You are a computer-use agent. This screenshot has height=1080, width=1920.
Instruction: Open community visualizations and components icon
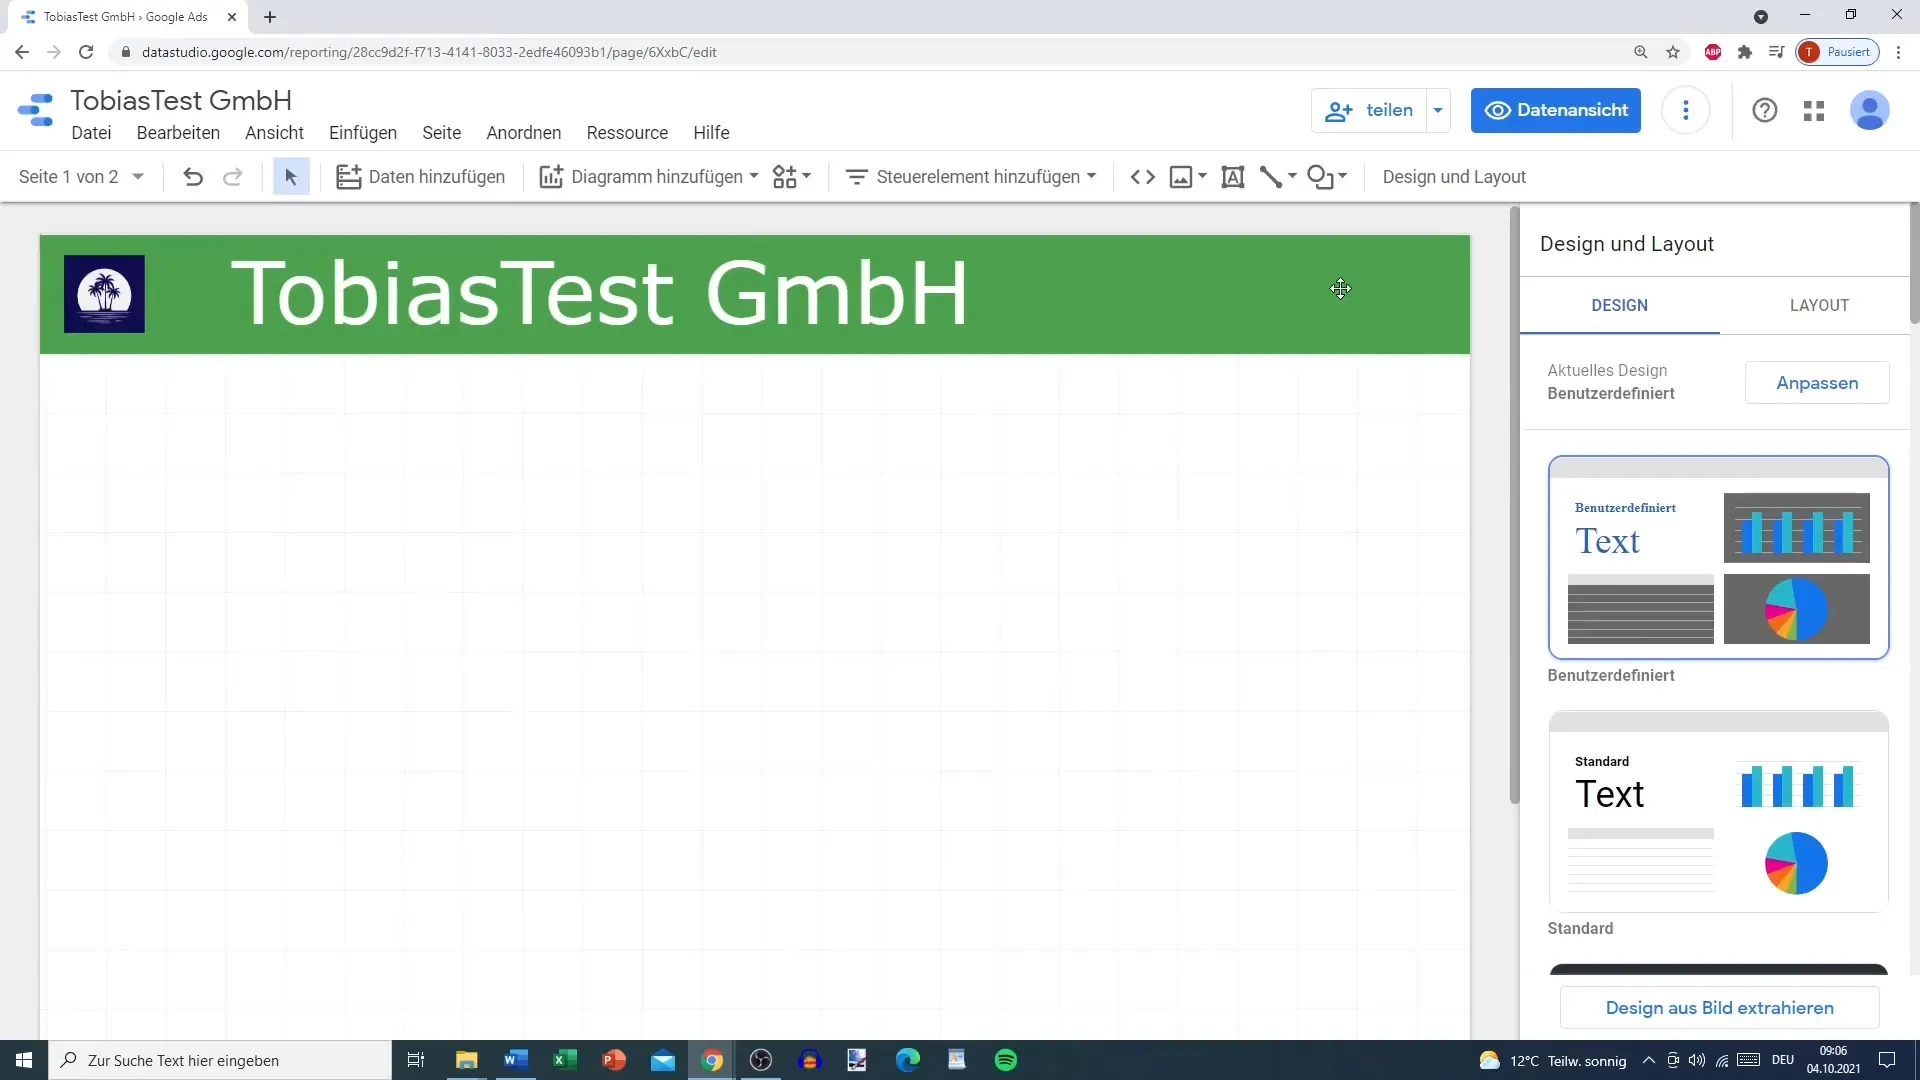[x=785, y=177]
